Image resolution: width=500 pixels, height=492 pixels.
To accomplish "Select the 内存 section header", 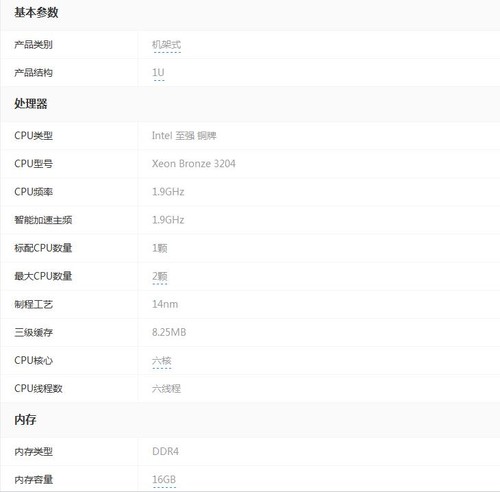I will pos(25,420).
